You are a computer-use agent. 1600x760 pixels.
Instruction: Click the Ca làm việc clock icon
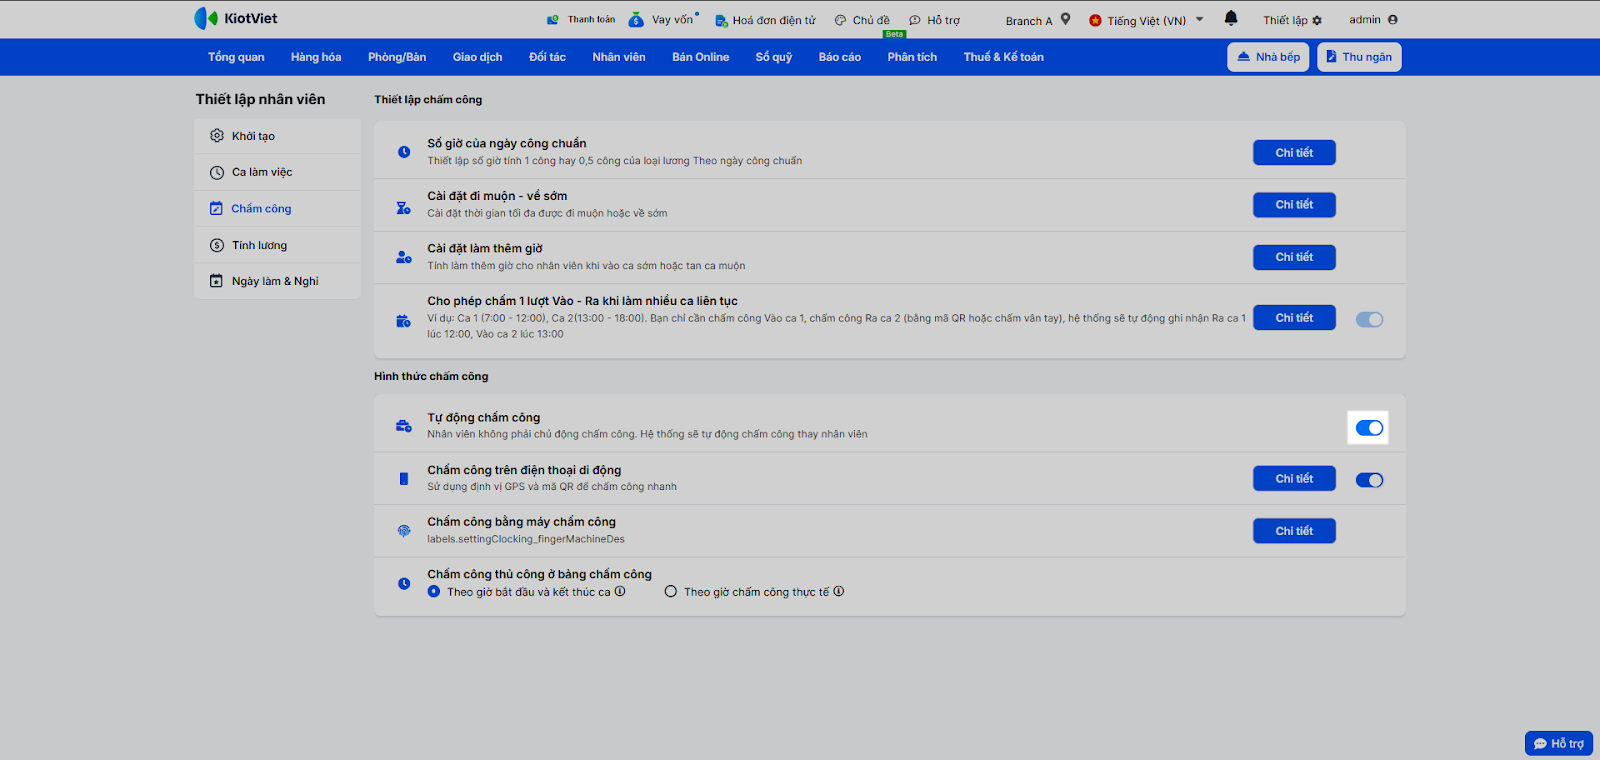(217, 172)
